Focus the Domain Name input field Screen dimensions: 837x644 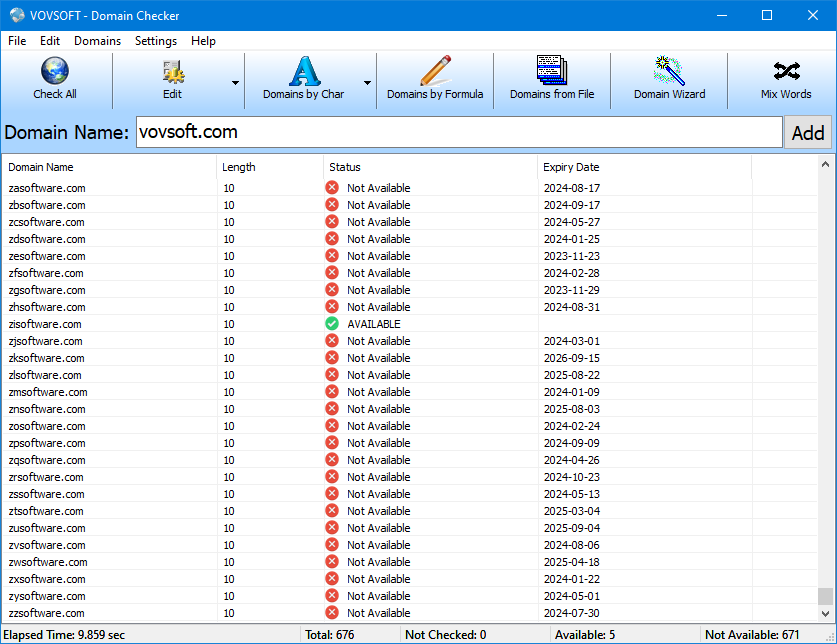click(x=459, y=132)
